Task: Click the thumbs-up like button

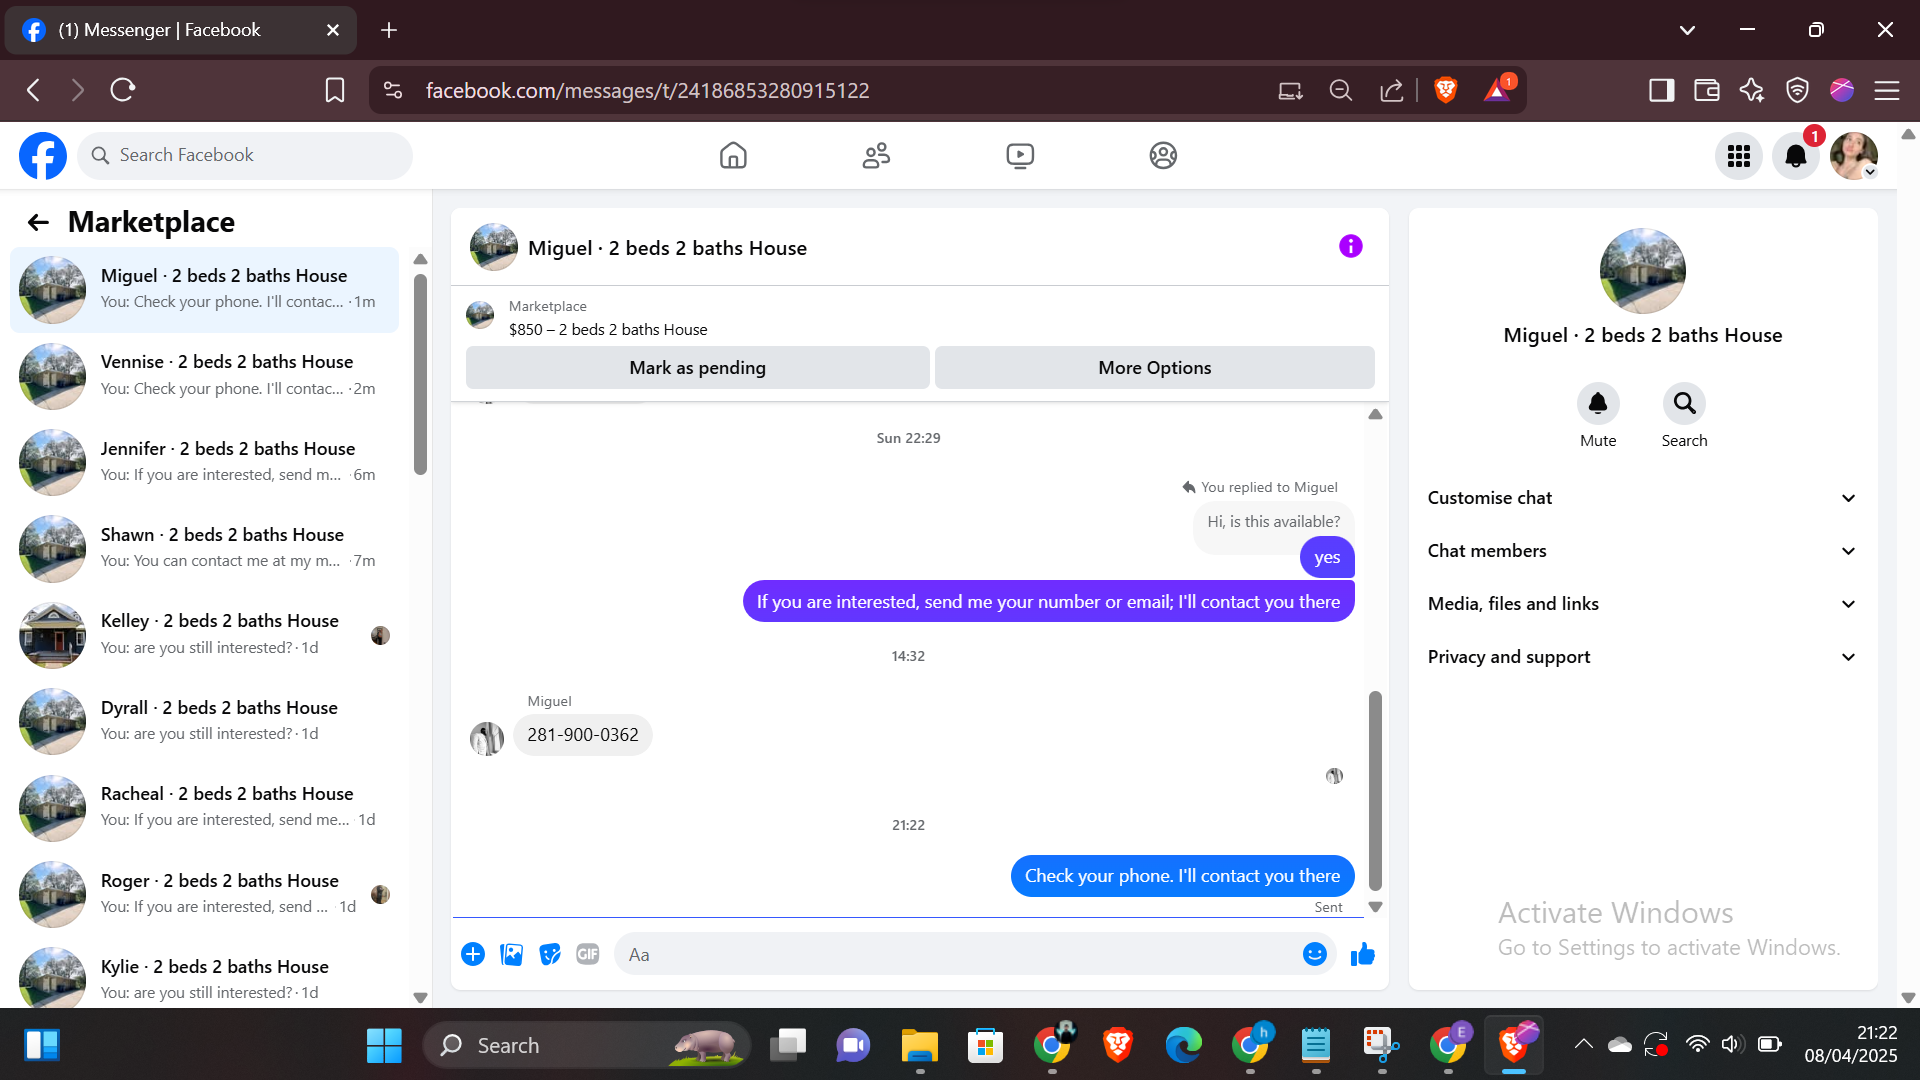Action: (1362, 955)
